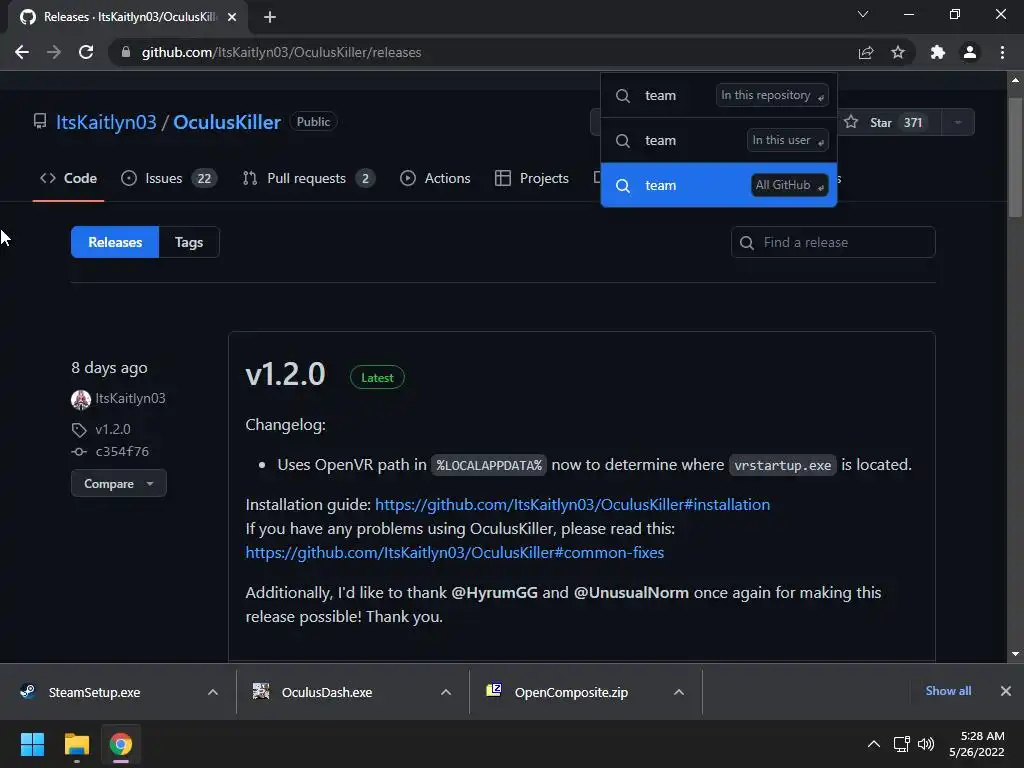1024x768 pixels.
Task: Search 'team' in this user
Action: 718,140
